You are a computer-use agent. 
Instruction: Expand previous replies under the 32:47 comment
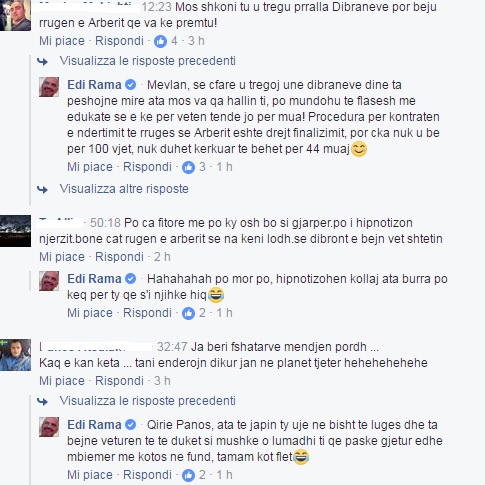point(147,401)
